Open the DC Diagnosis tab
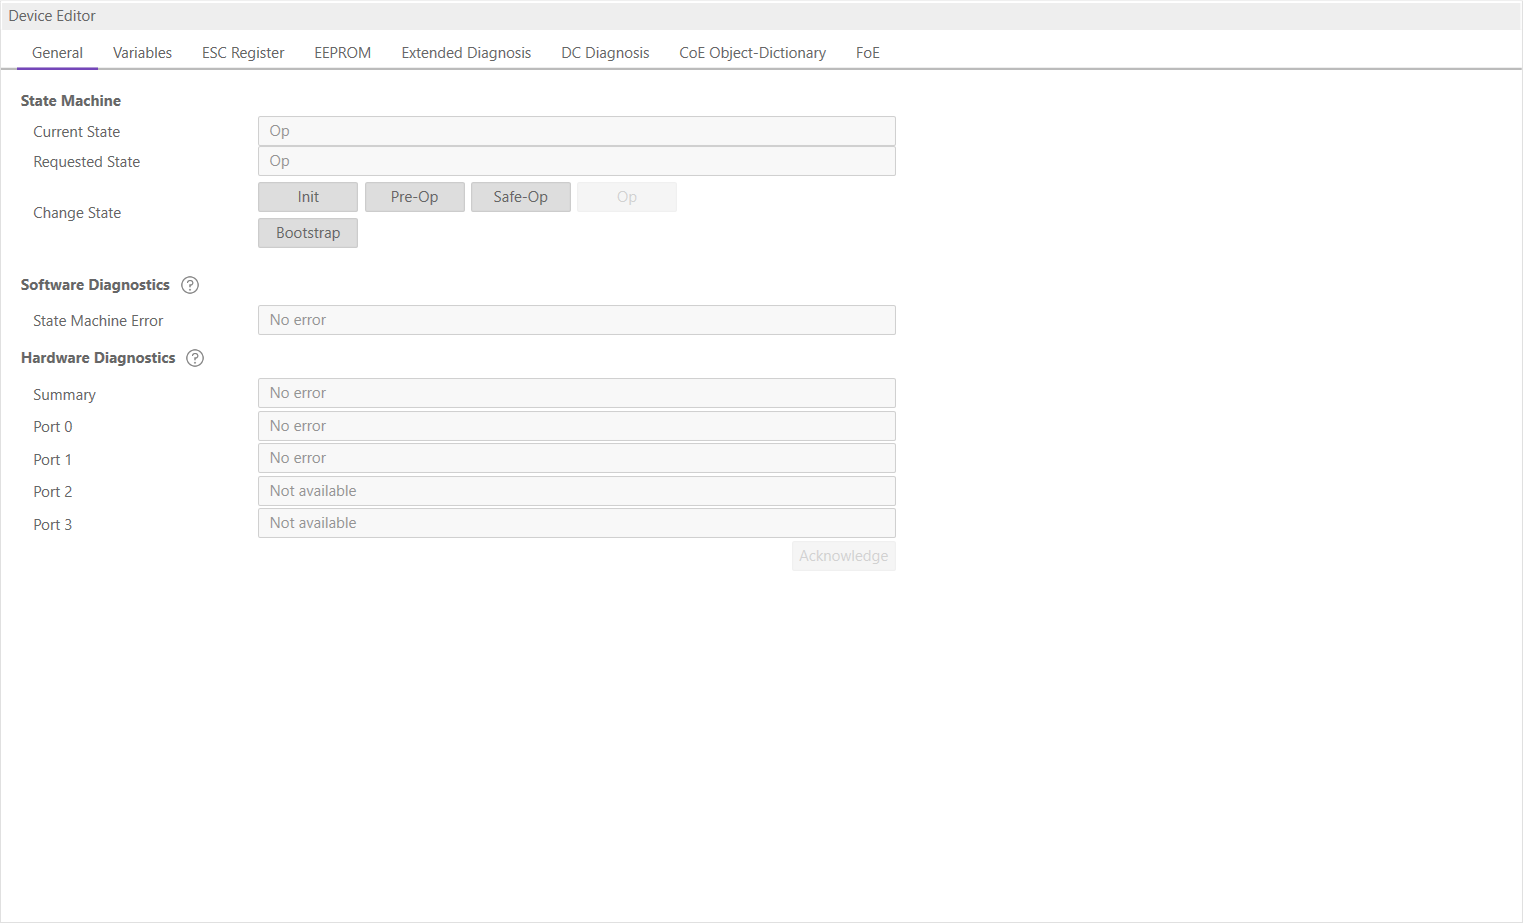The height and width of the screenshot is (923, 1523). tap(605, 53)
